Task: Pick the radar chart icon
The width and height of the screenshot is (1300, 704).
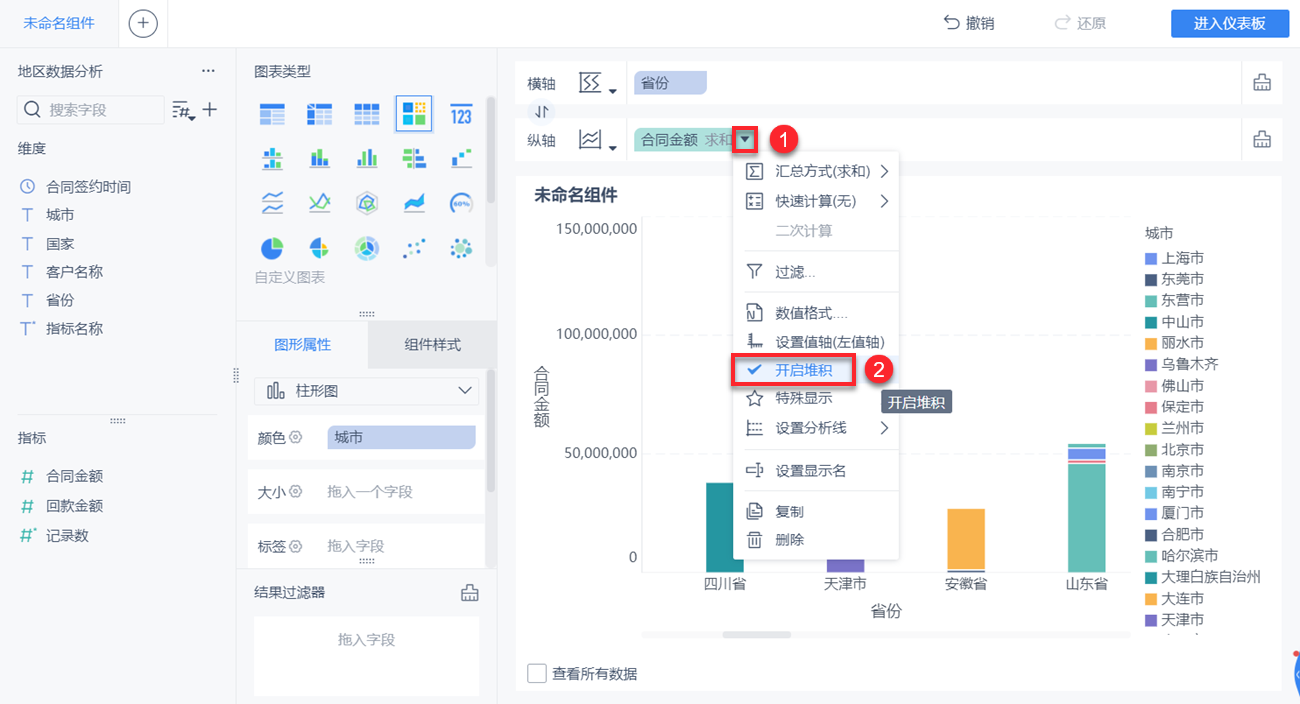Action: coord(367,203)
